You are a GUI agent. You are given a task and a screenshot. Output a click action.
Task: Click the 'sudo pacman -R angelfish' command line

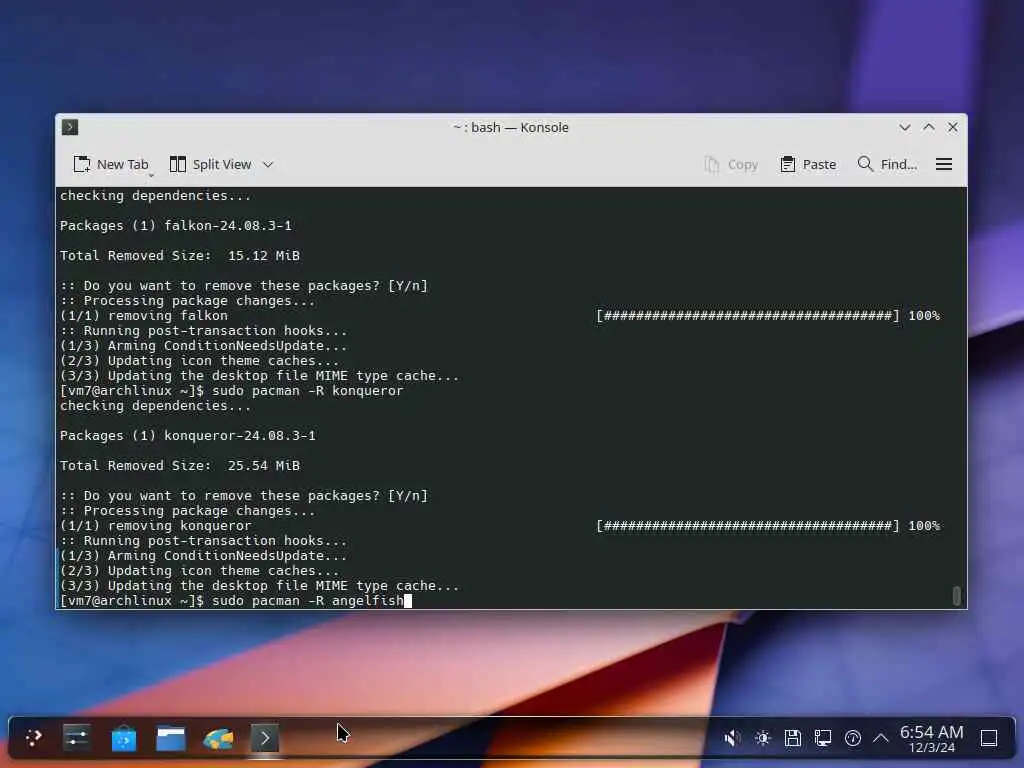pos(308,601)
